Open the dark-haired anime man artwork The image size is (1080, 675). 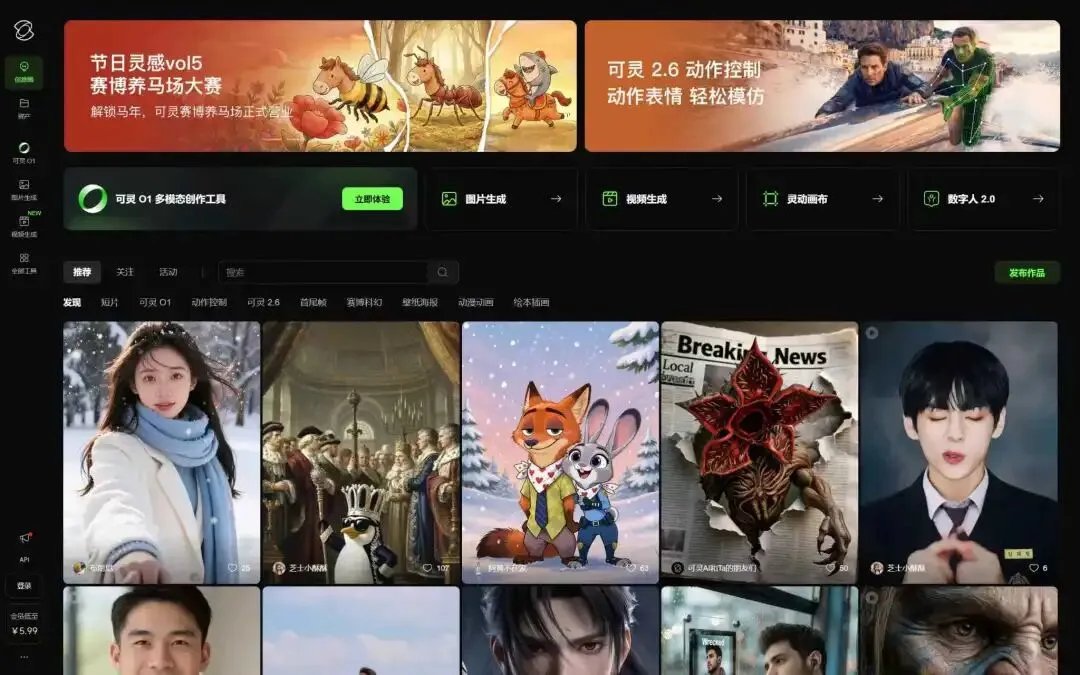pos(561,631)
